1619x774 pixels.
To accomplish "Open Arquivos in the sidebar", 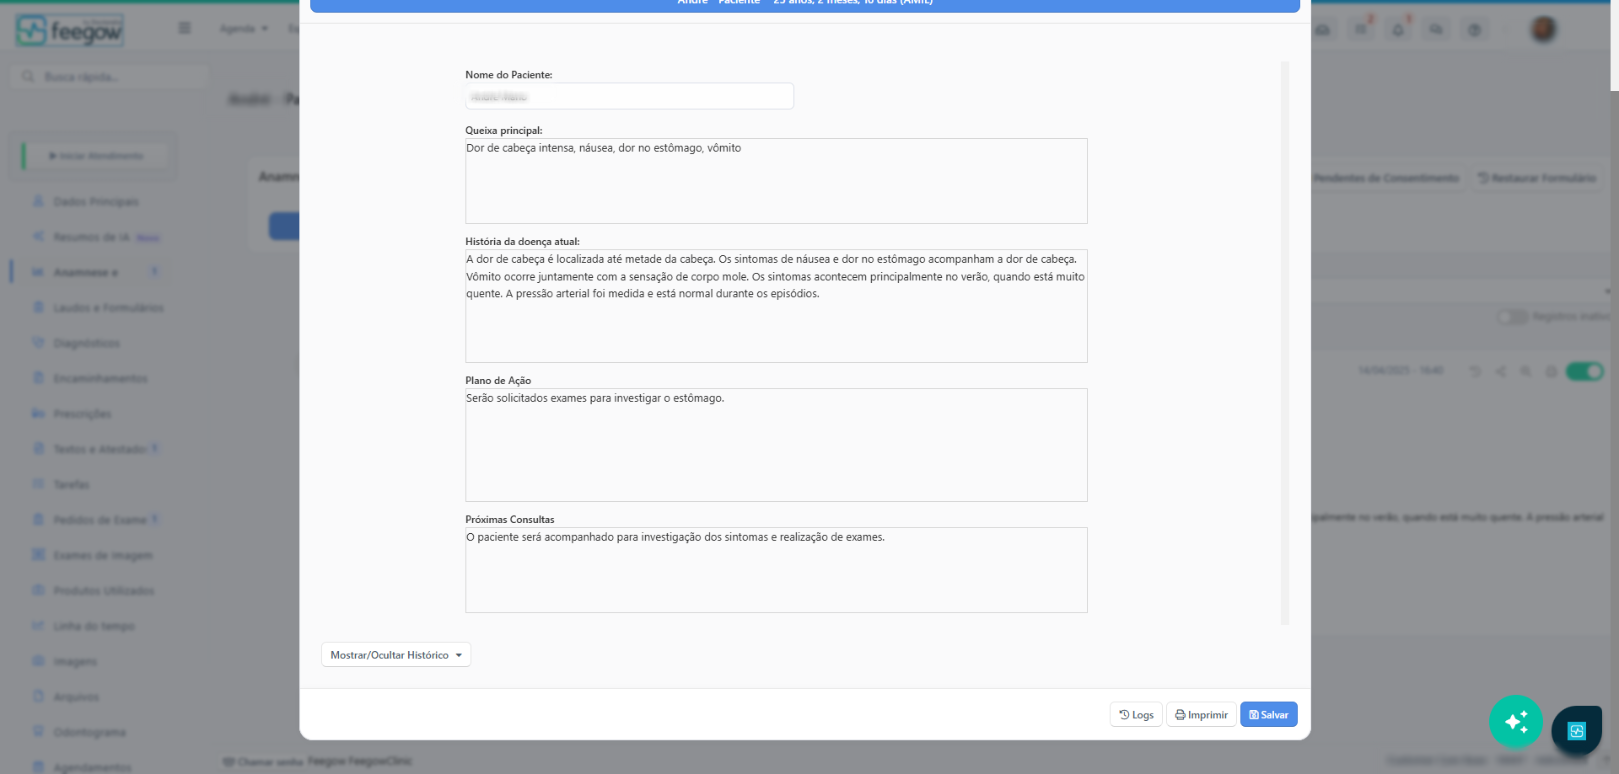I will point(76,697).
